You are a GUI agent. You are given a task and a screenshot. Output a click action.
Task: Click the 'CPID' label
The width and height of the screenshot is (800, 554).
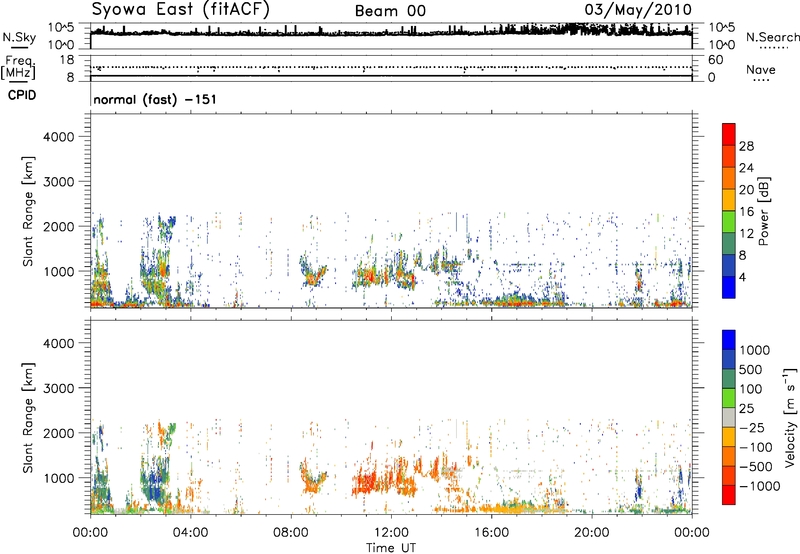[22, 95]
